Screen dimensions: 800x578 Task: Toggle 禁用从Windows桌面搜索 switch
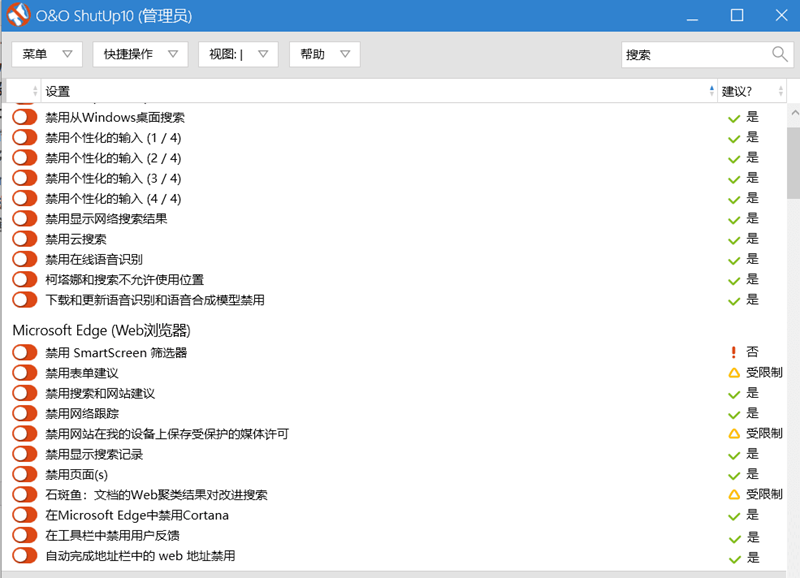(24, 117)
